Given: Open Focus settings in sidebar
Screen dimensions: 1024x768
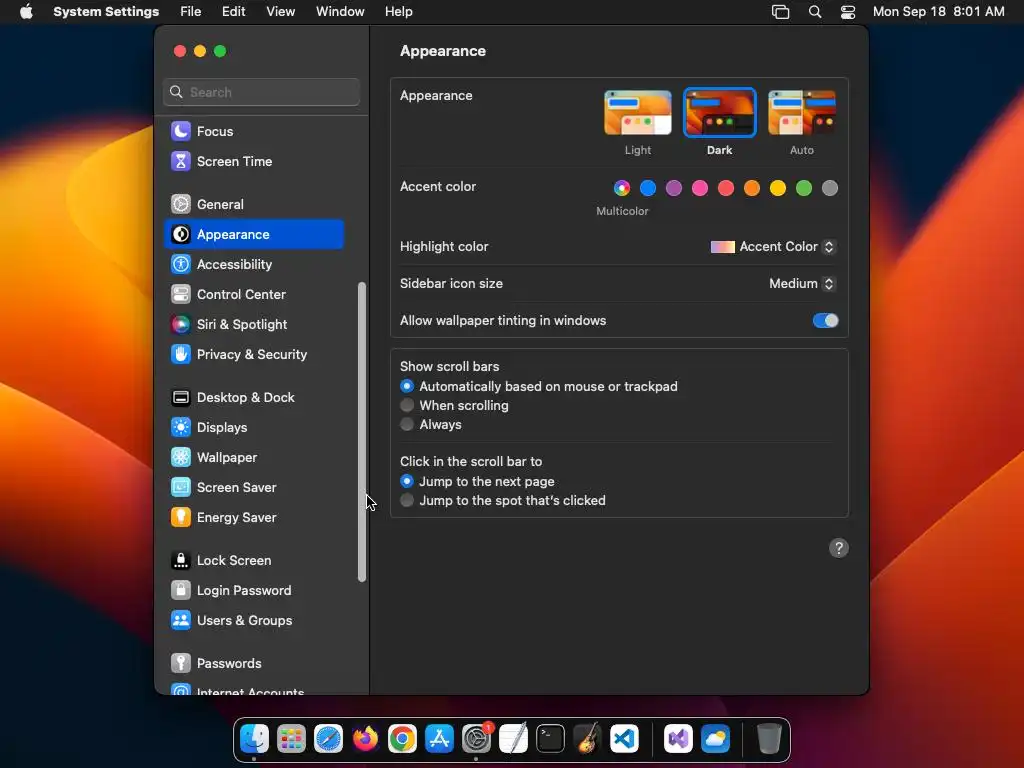Looking at the screenshot, I should point(255,131).
